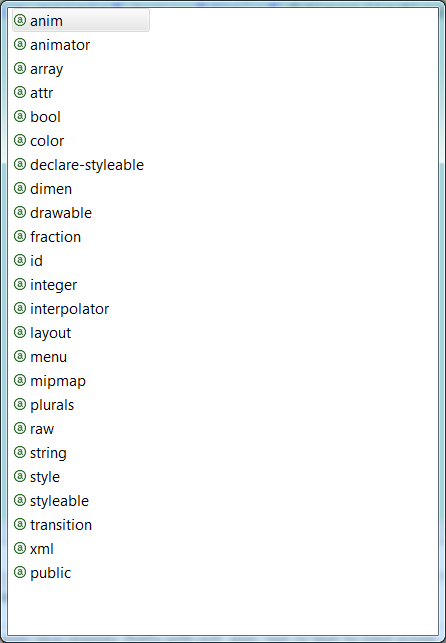The height and width of the screenshot is (643, 446).
Task: Click the icon next to raw
Action: (20, 428)
